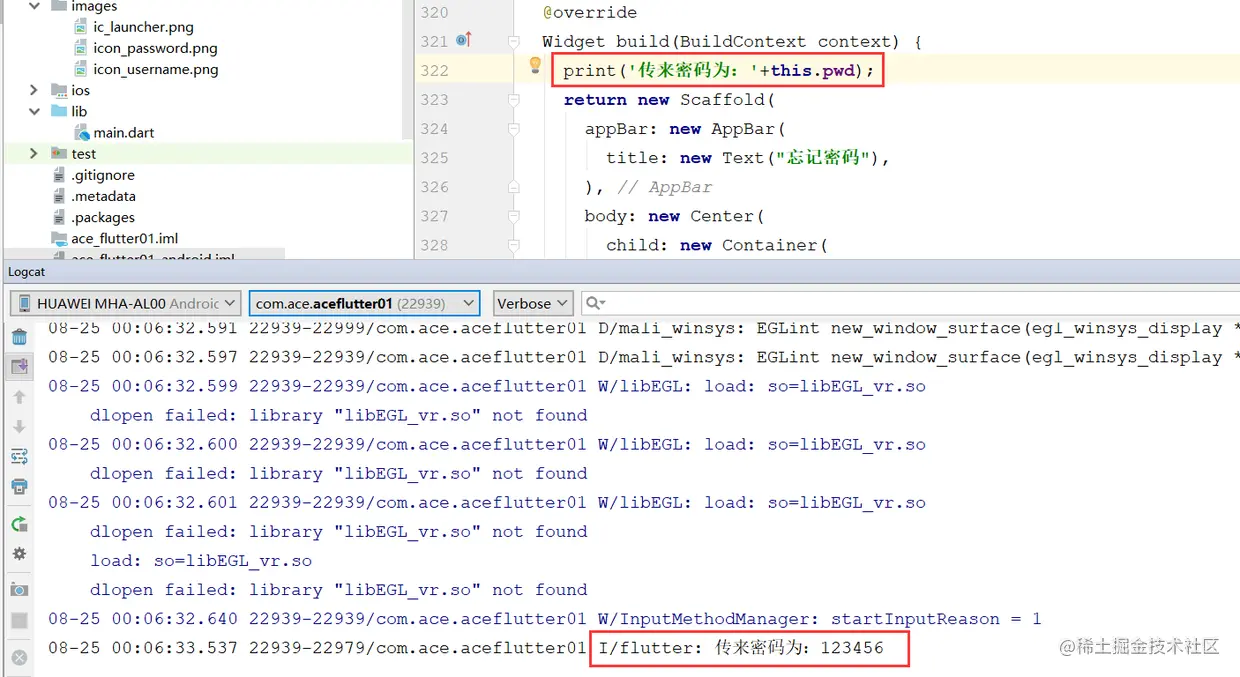Open main.dart file

(x=124, y=132)
